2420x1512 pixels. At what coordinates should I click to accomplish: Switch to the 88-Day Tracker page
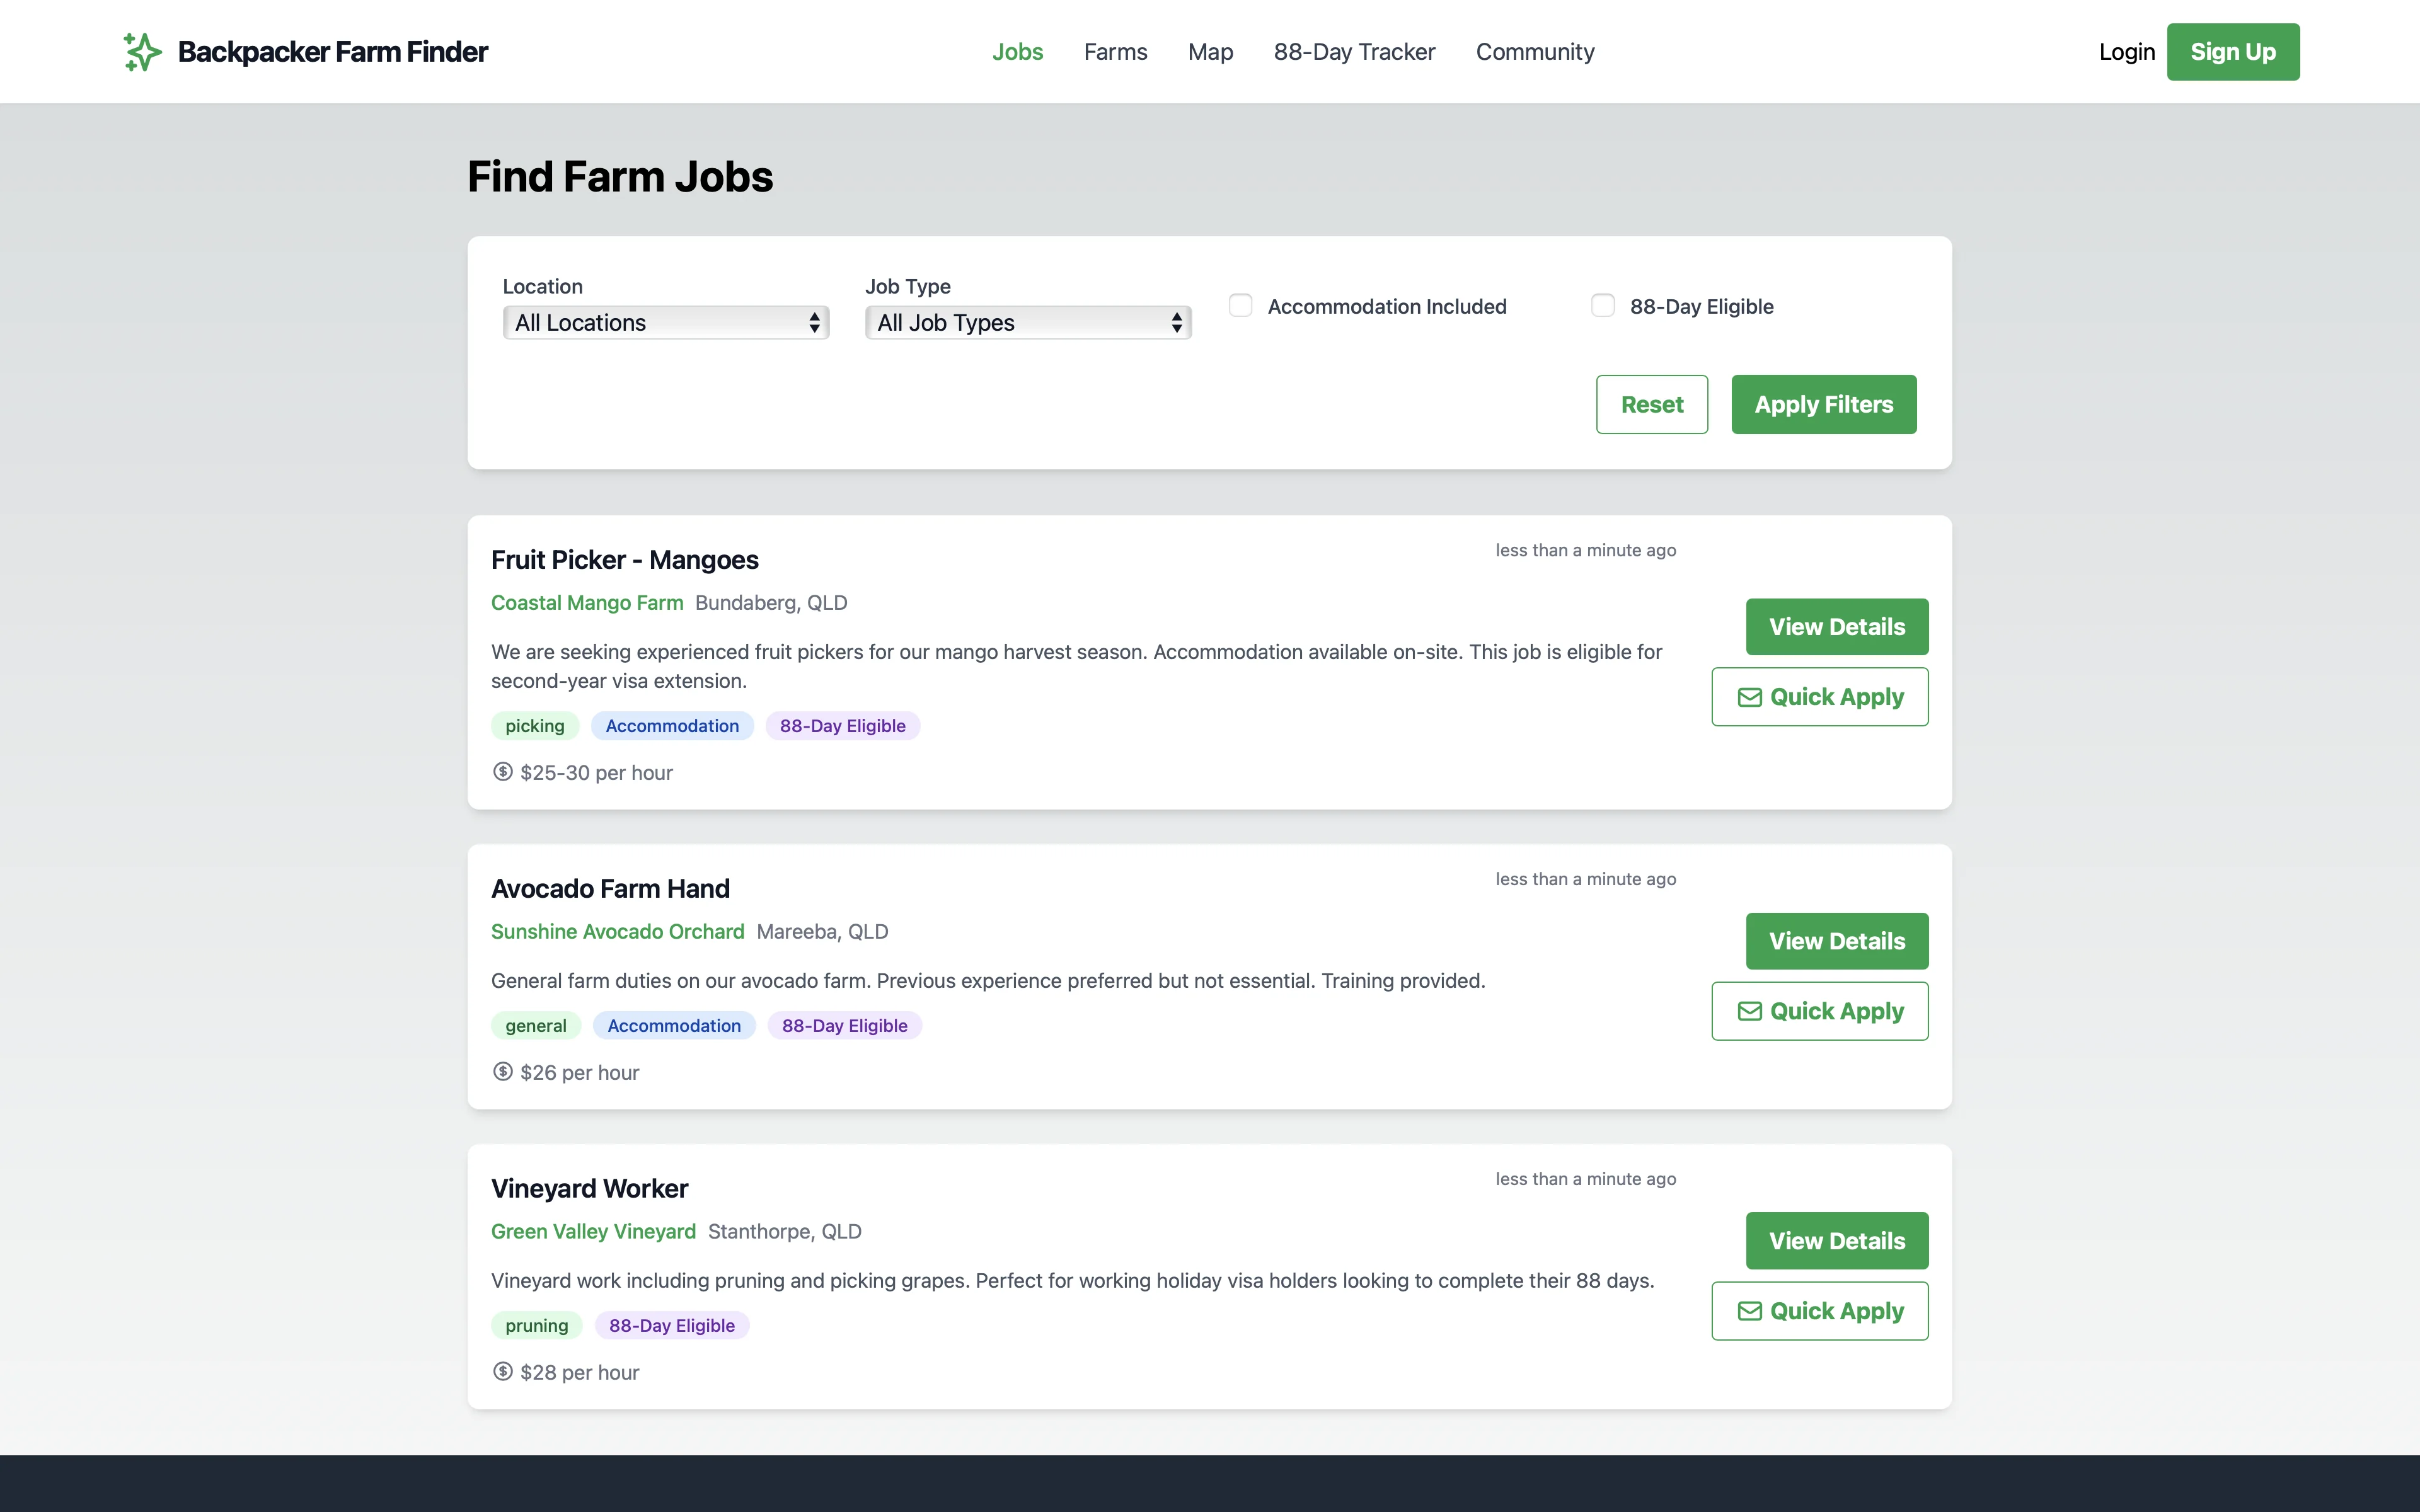click(x=1354, y=51)
